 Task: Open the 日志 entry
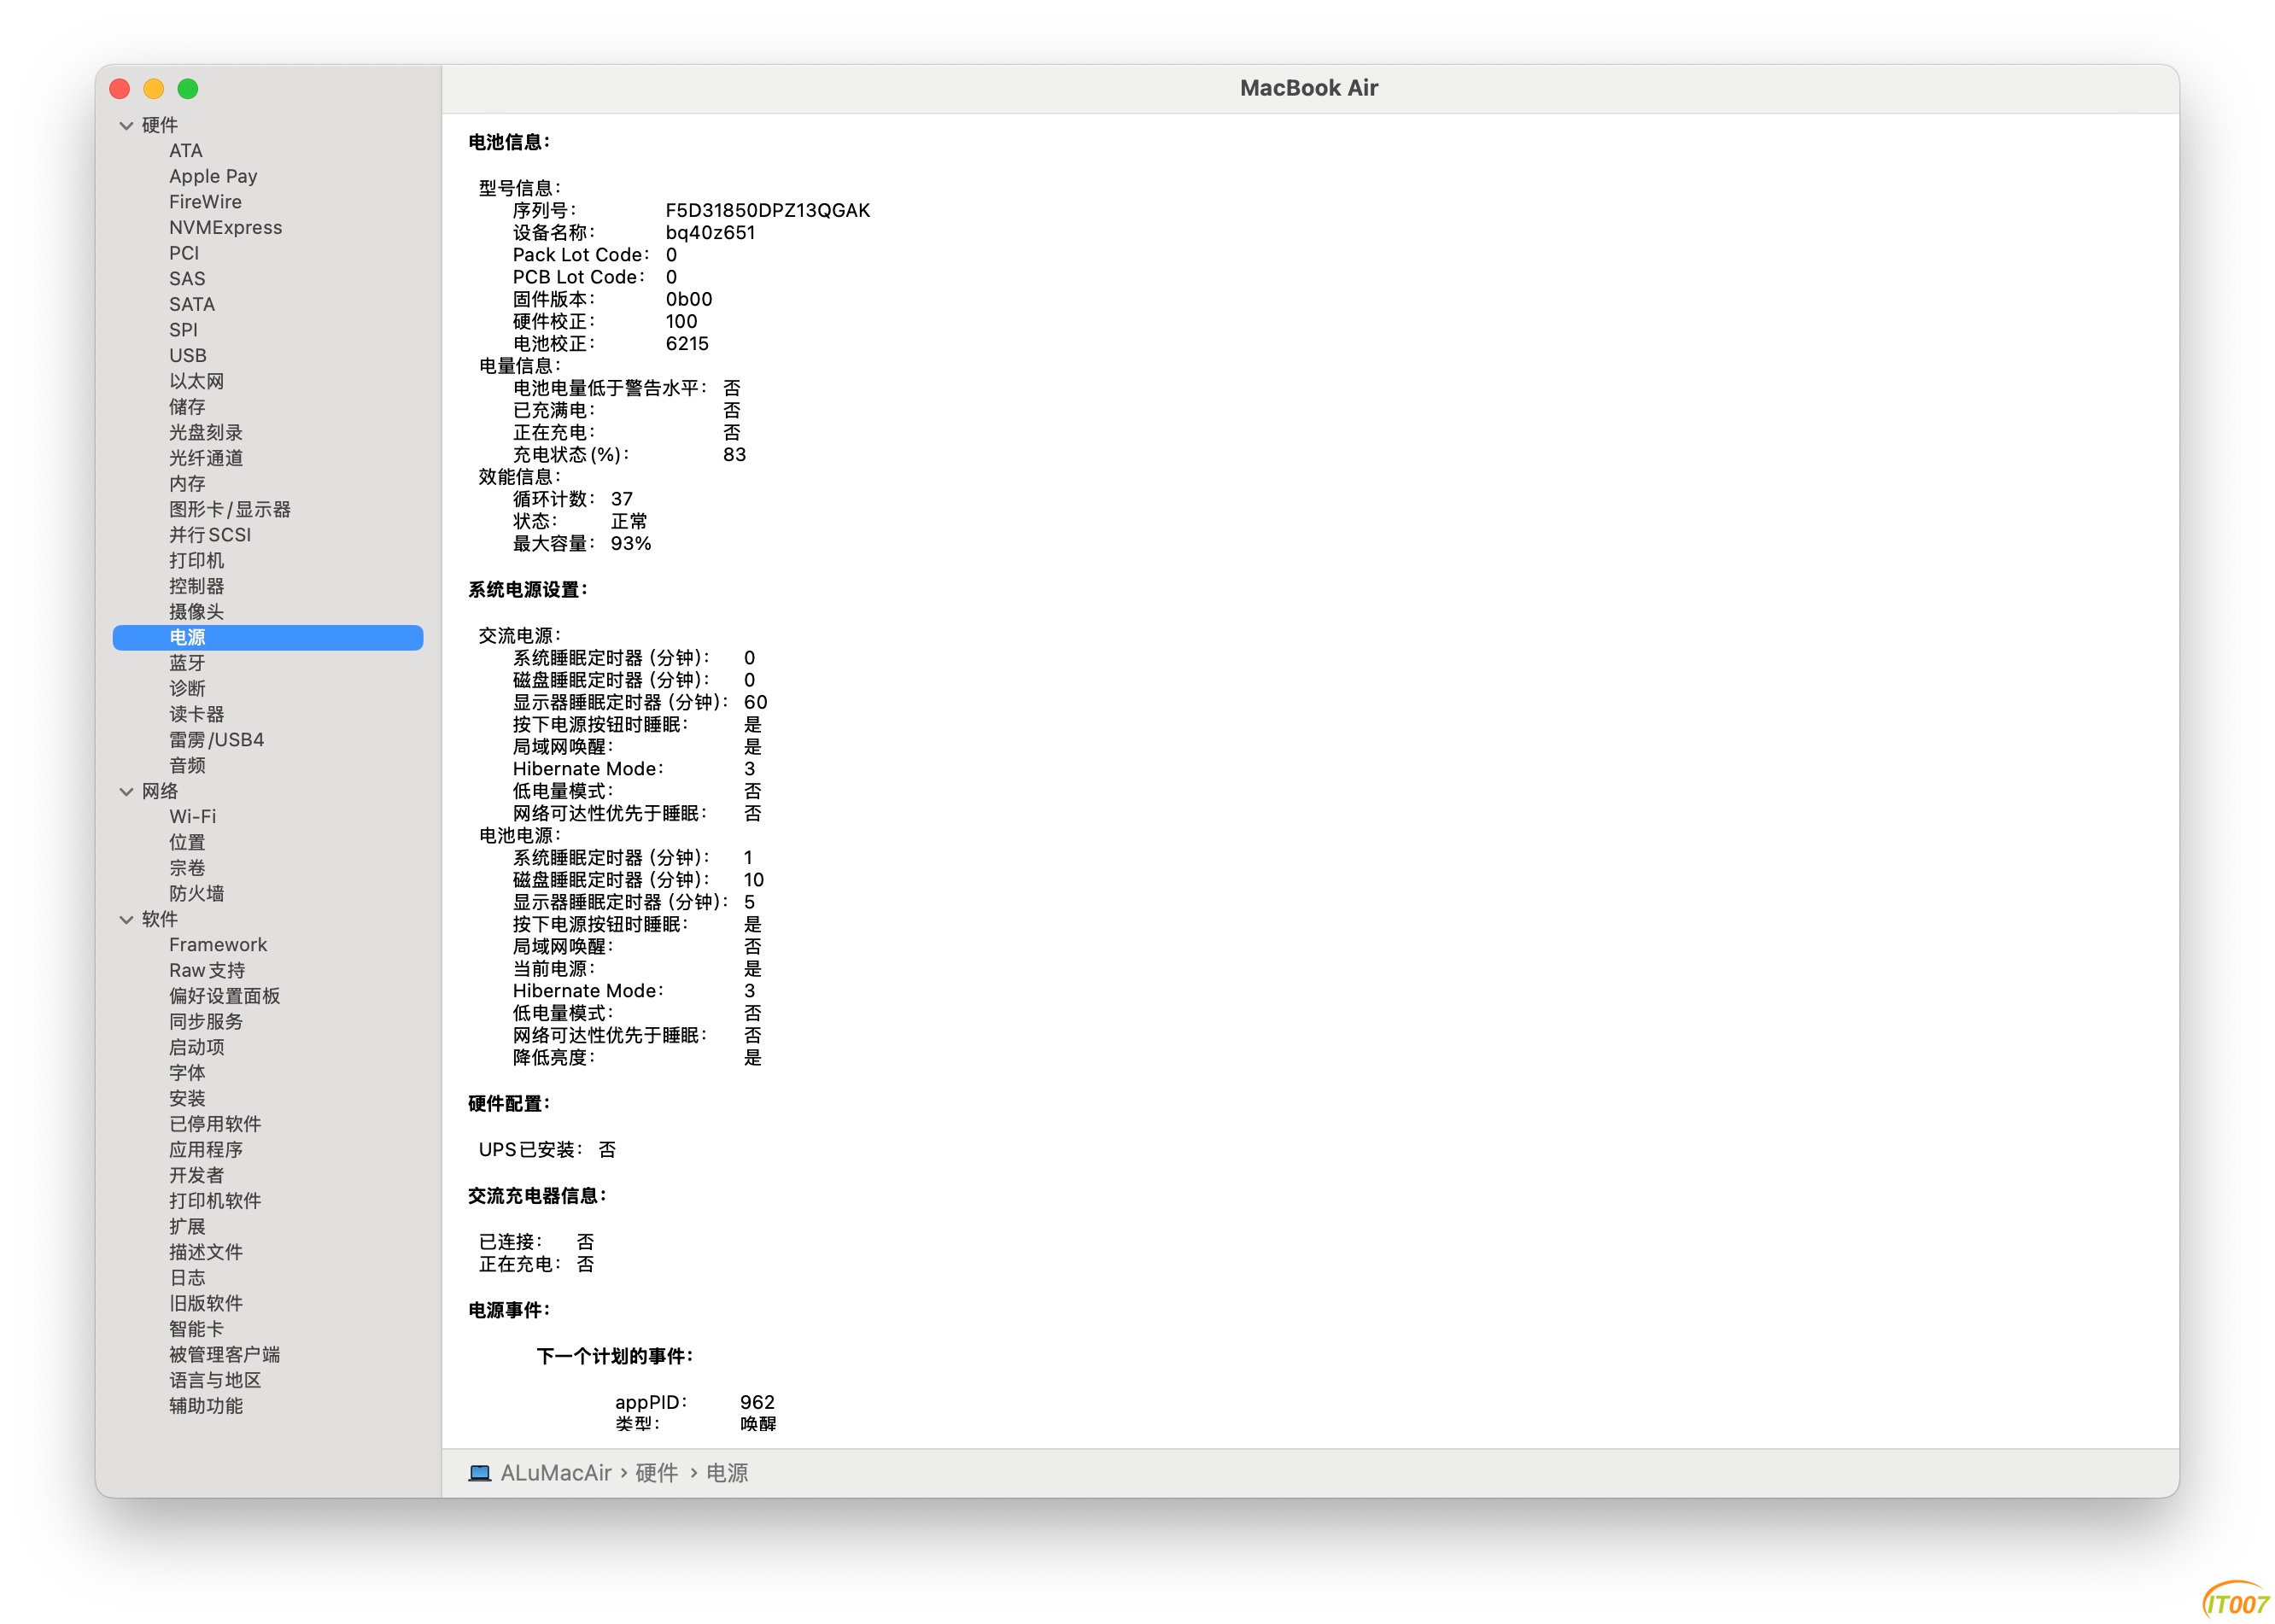(187, 1277)
